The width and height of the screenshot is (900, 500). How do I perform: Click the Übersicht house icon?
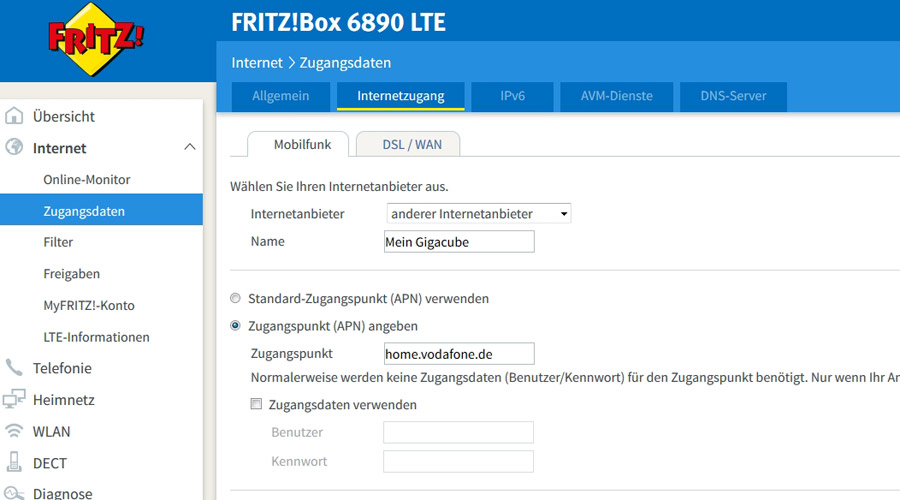pyautogui.click(x=14, y=115)
